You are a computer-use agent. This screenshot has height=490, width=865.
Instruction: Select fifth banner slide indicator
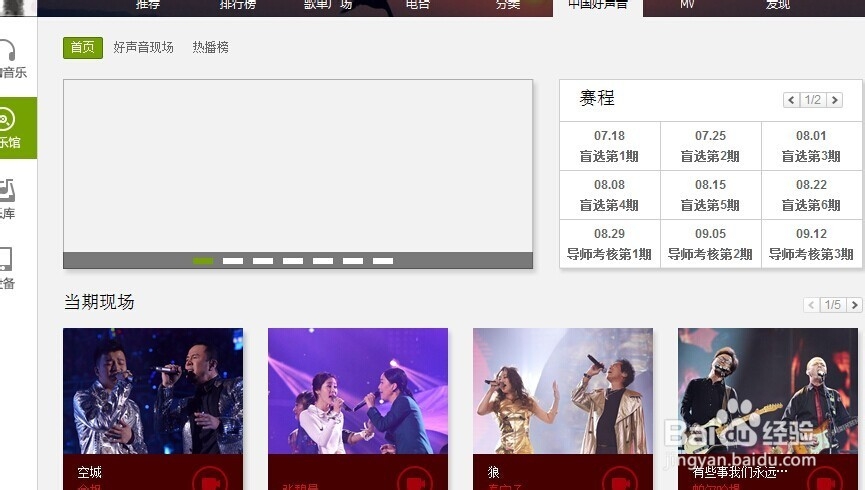[323, 261]
